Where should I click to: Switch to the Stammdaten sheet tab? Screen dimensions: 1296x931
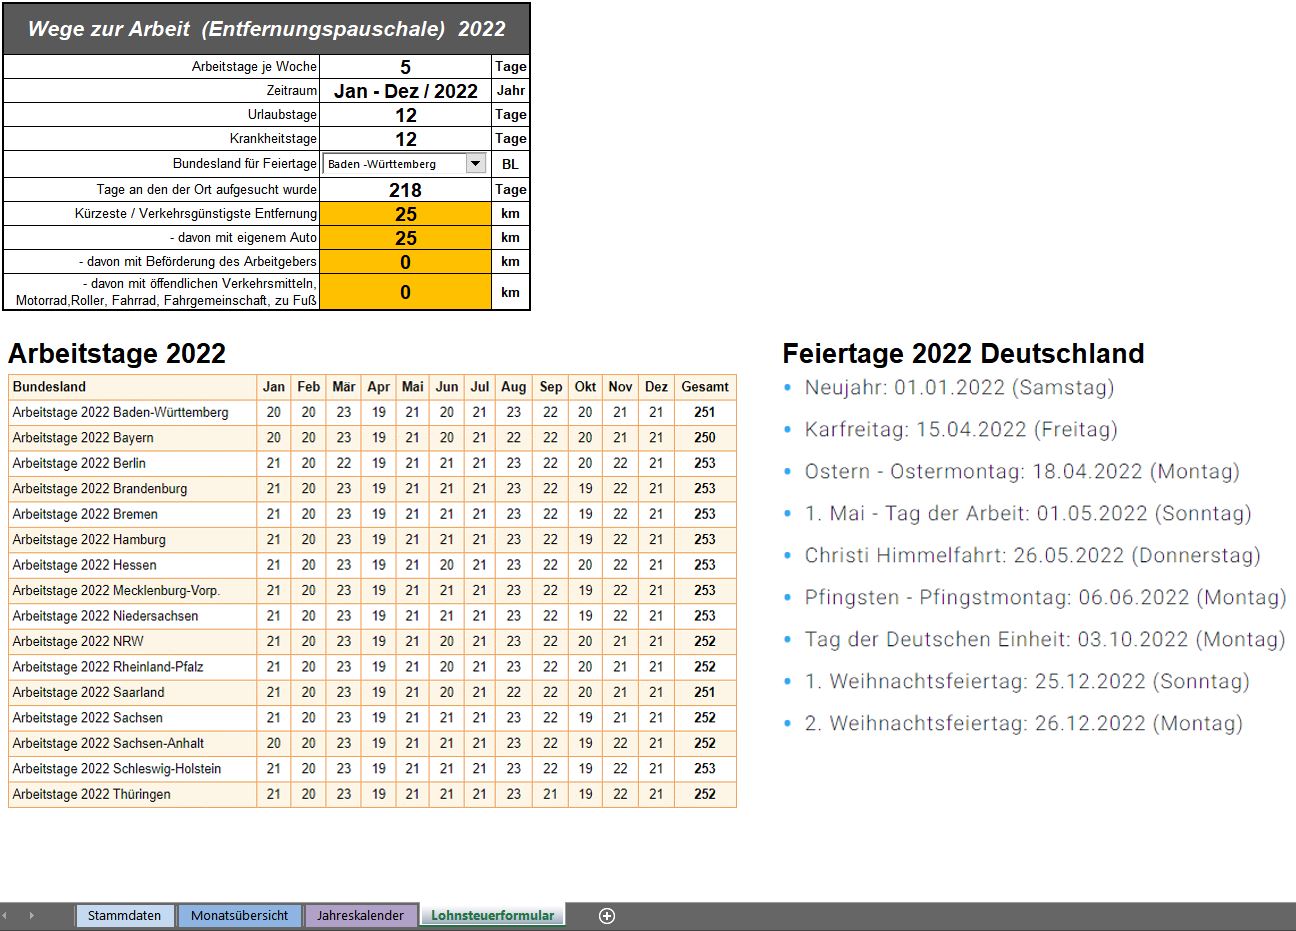tap(124, 915)
